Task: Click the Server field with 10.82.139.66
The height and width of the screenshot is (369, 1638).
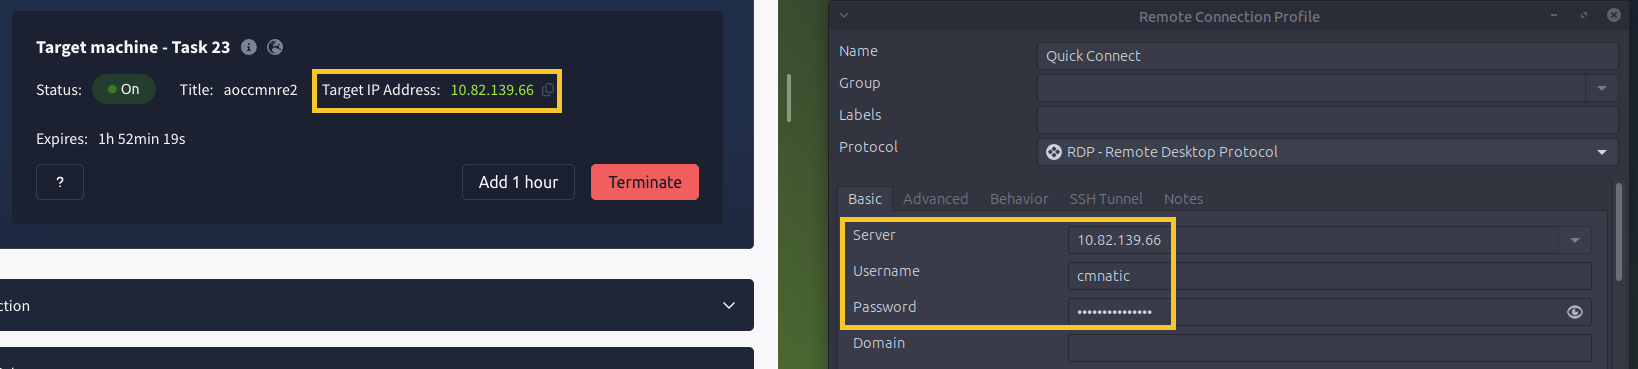Action: tap(1313, 240)
